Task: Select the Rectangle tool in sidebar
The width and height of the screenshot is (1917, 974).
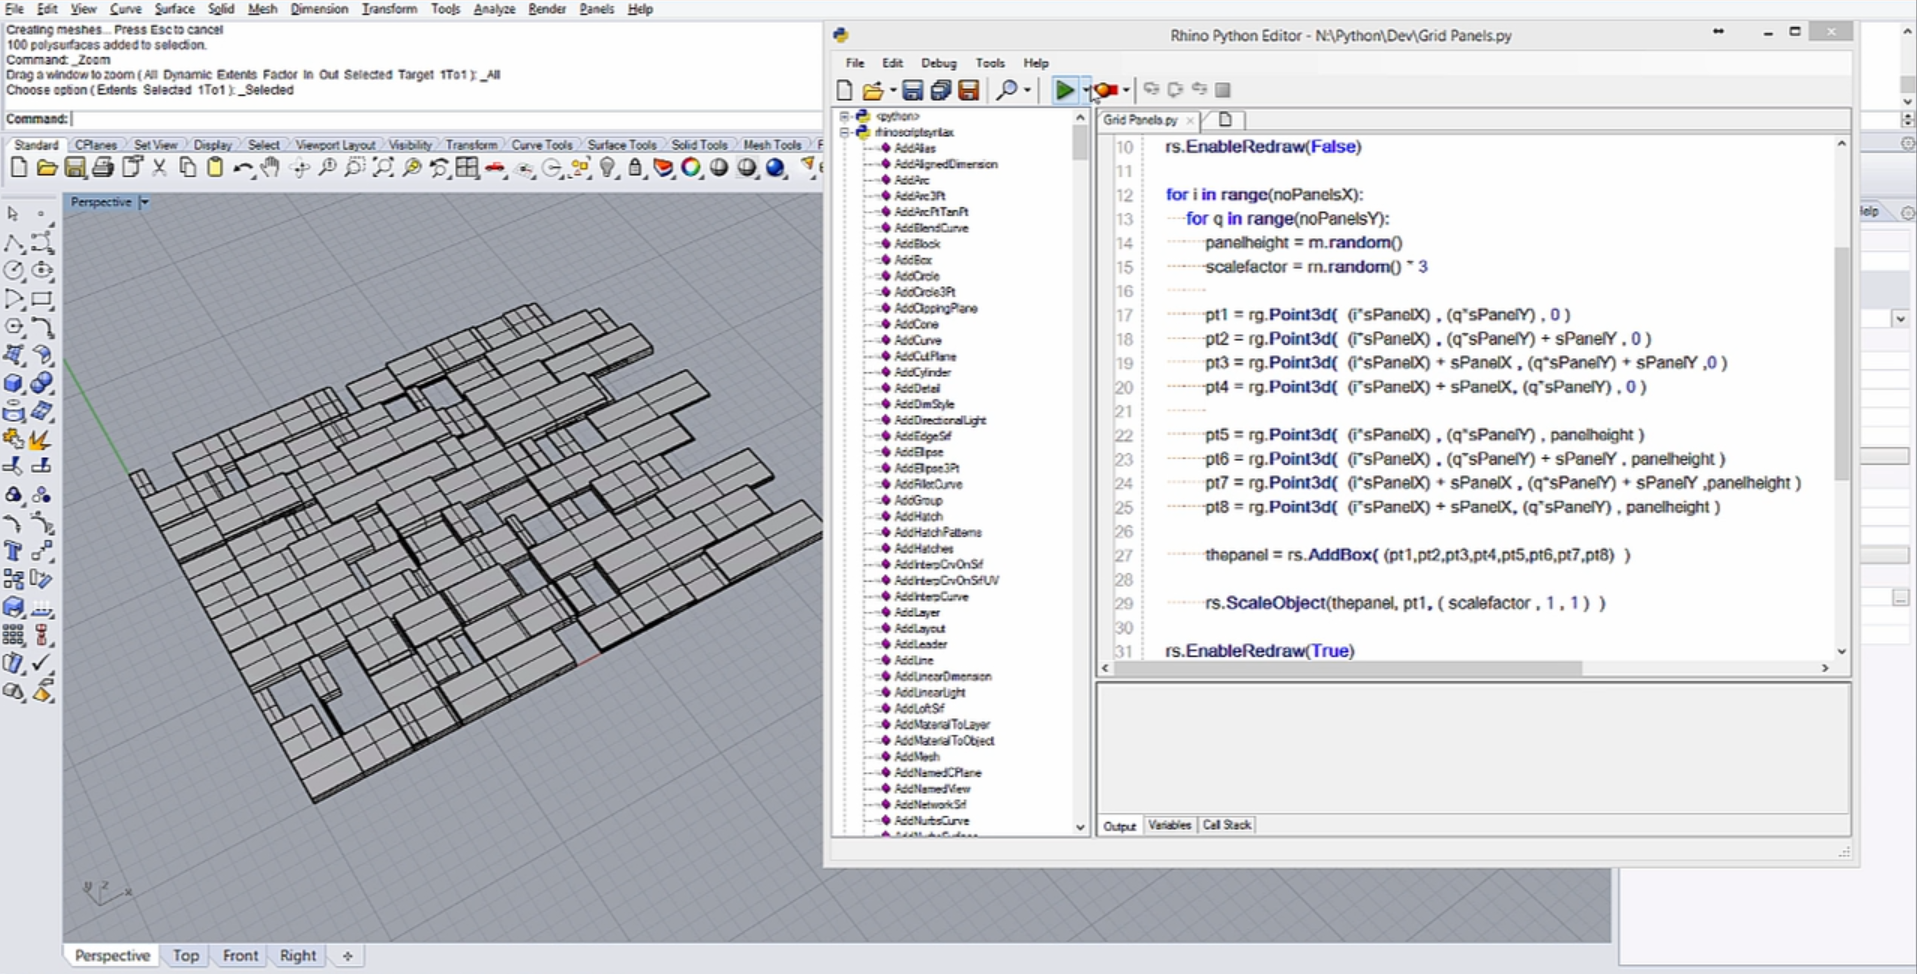Action: point(42,299)
